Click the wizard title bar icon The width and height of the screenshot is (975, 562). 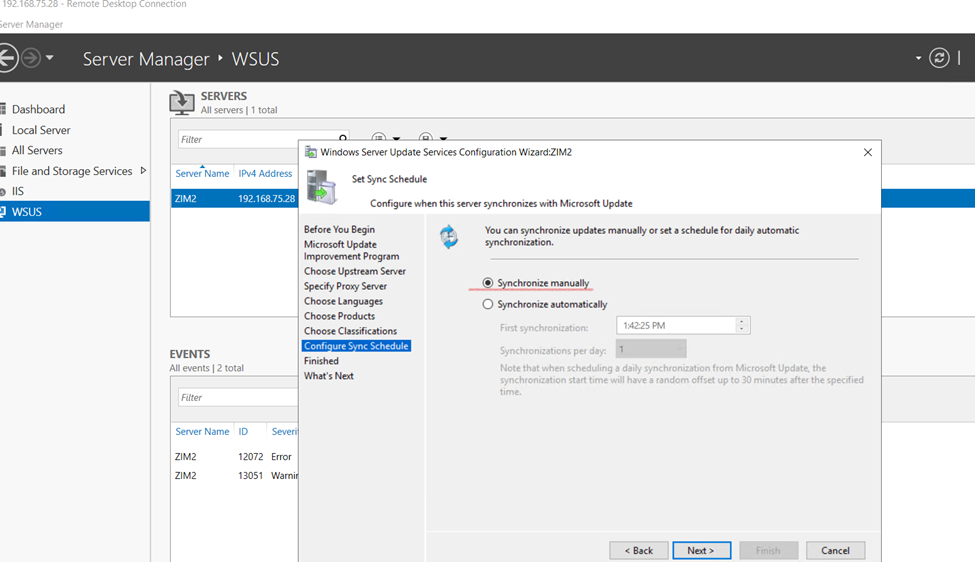[x=311, y=152]
